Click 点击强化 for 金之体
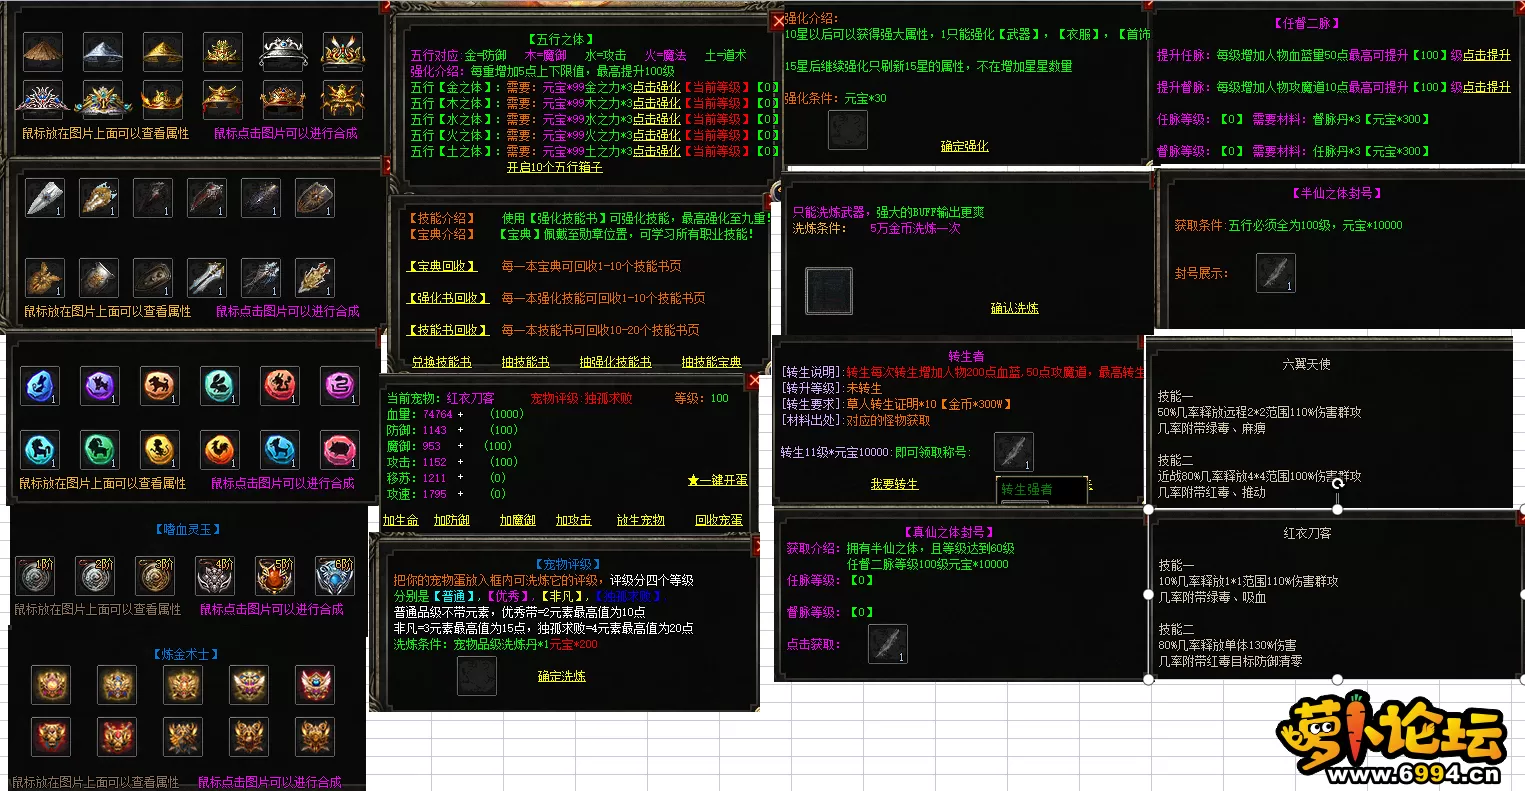This screenshot has height=791, width=1525. point(657,87)
